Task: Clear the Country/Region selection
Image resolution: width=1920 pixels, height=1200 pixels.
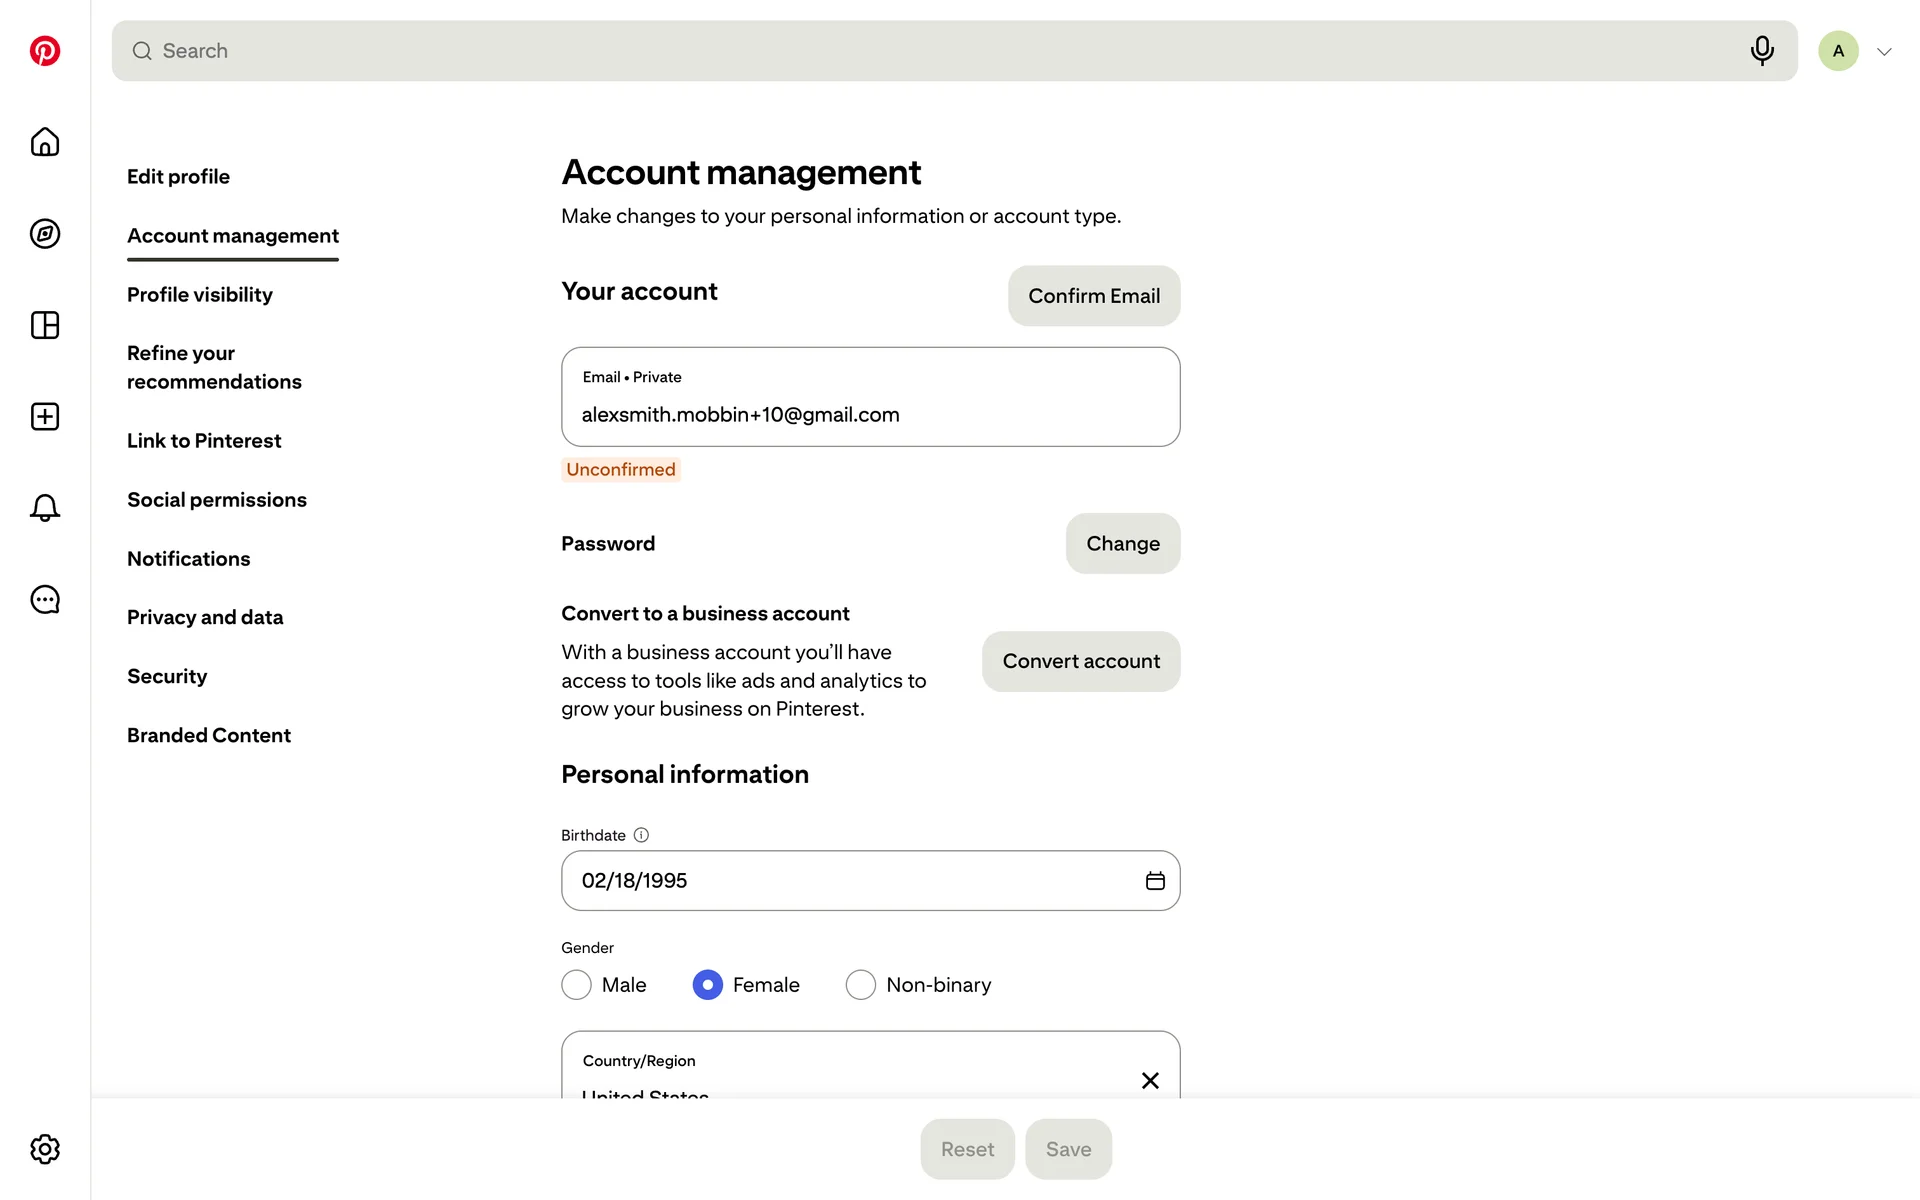Action: (x=1150, y=1081)
